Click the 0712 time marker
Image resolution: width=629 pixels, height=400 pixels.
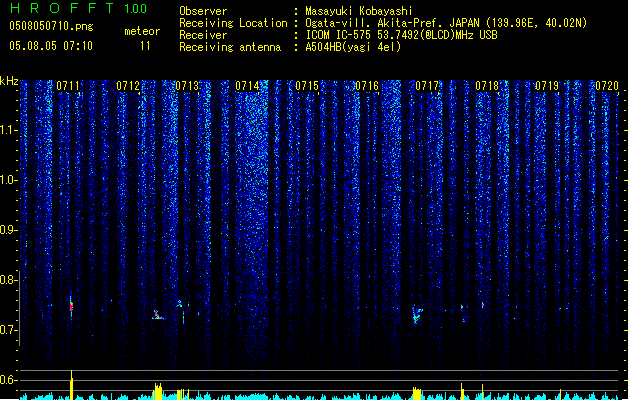click(x=128, y=86)
